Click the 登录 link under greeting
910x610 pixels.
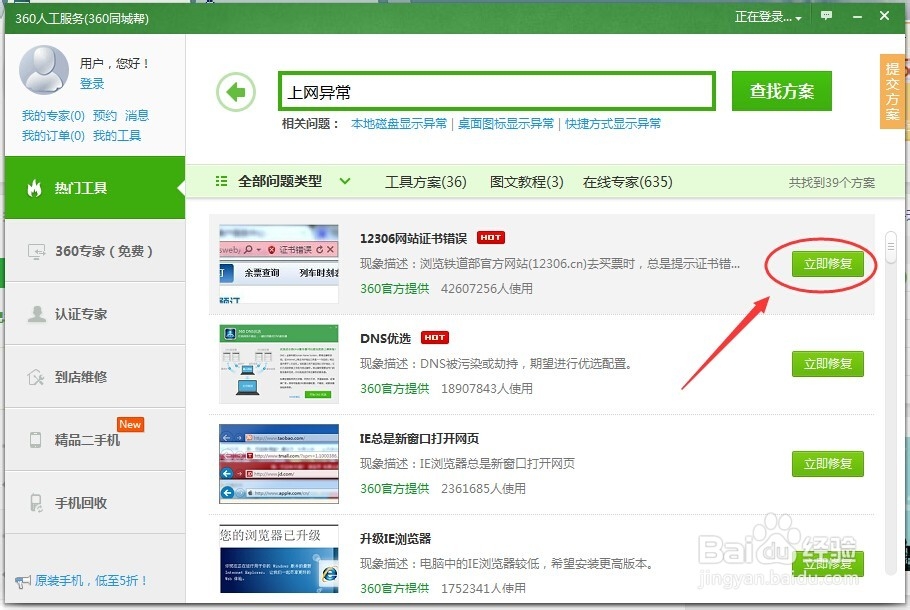tap(92, 84)
